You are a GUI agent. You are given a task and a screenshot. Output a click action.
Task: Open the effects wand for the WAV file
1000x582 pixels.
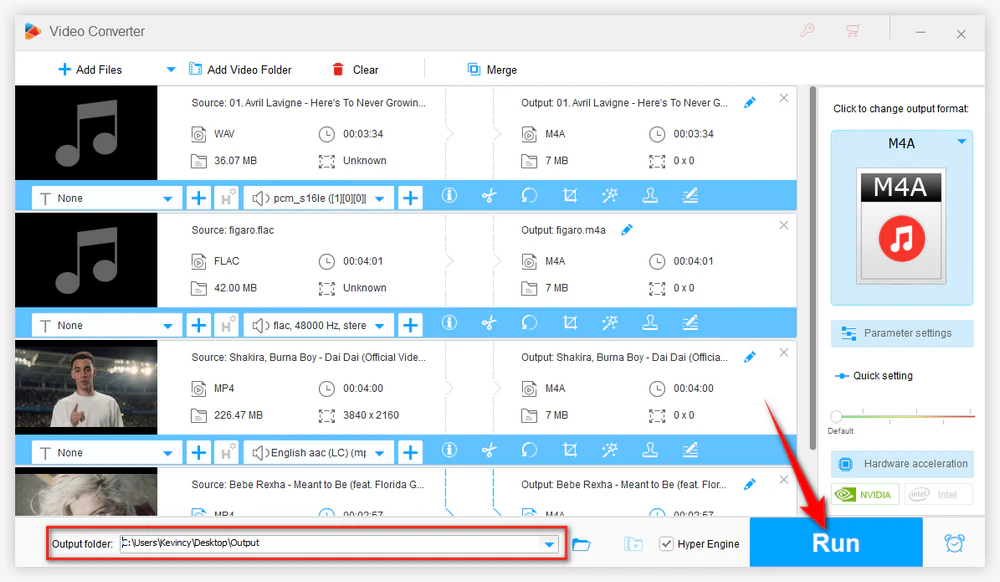(610, 196)
